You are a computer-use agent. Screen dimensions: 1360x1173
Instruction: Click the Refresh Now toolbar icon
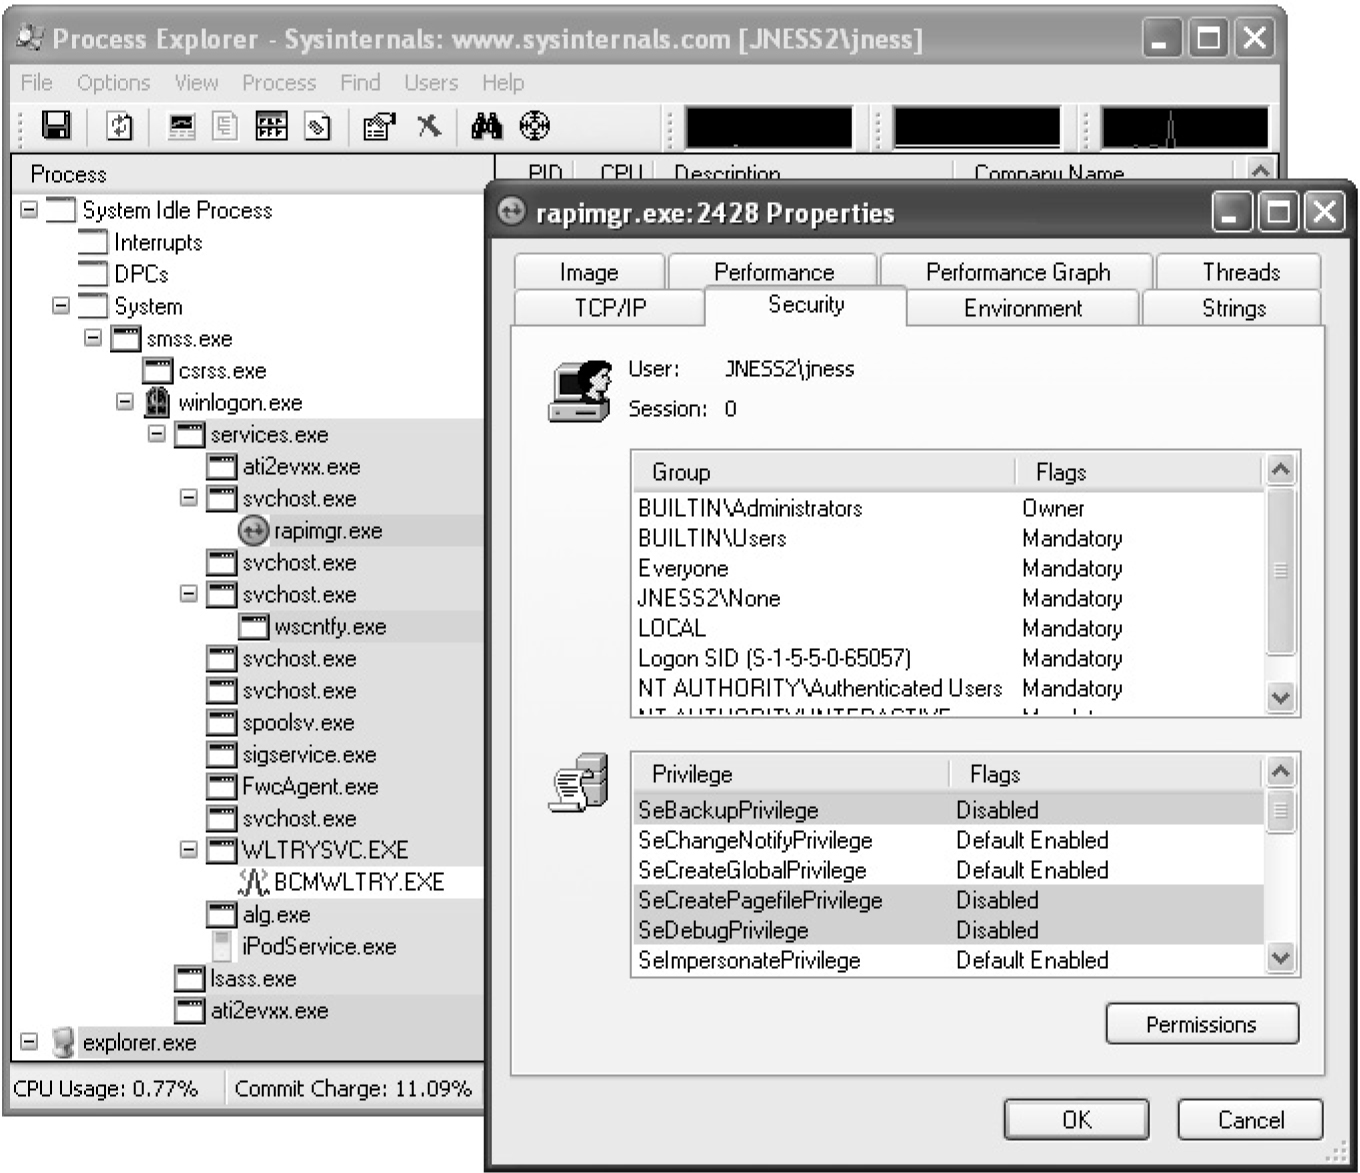(x=119, y=126)
